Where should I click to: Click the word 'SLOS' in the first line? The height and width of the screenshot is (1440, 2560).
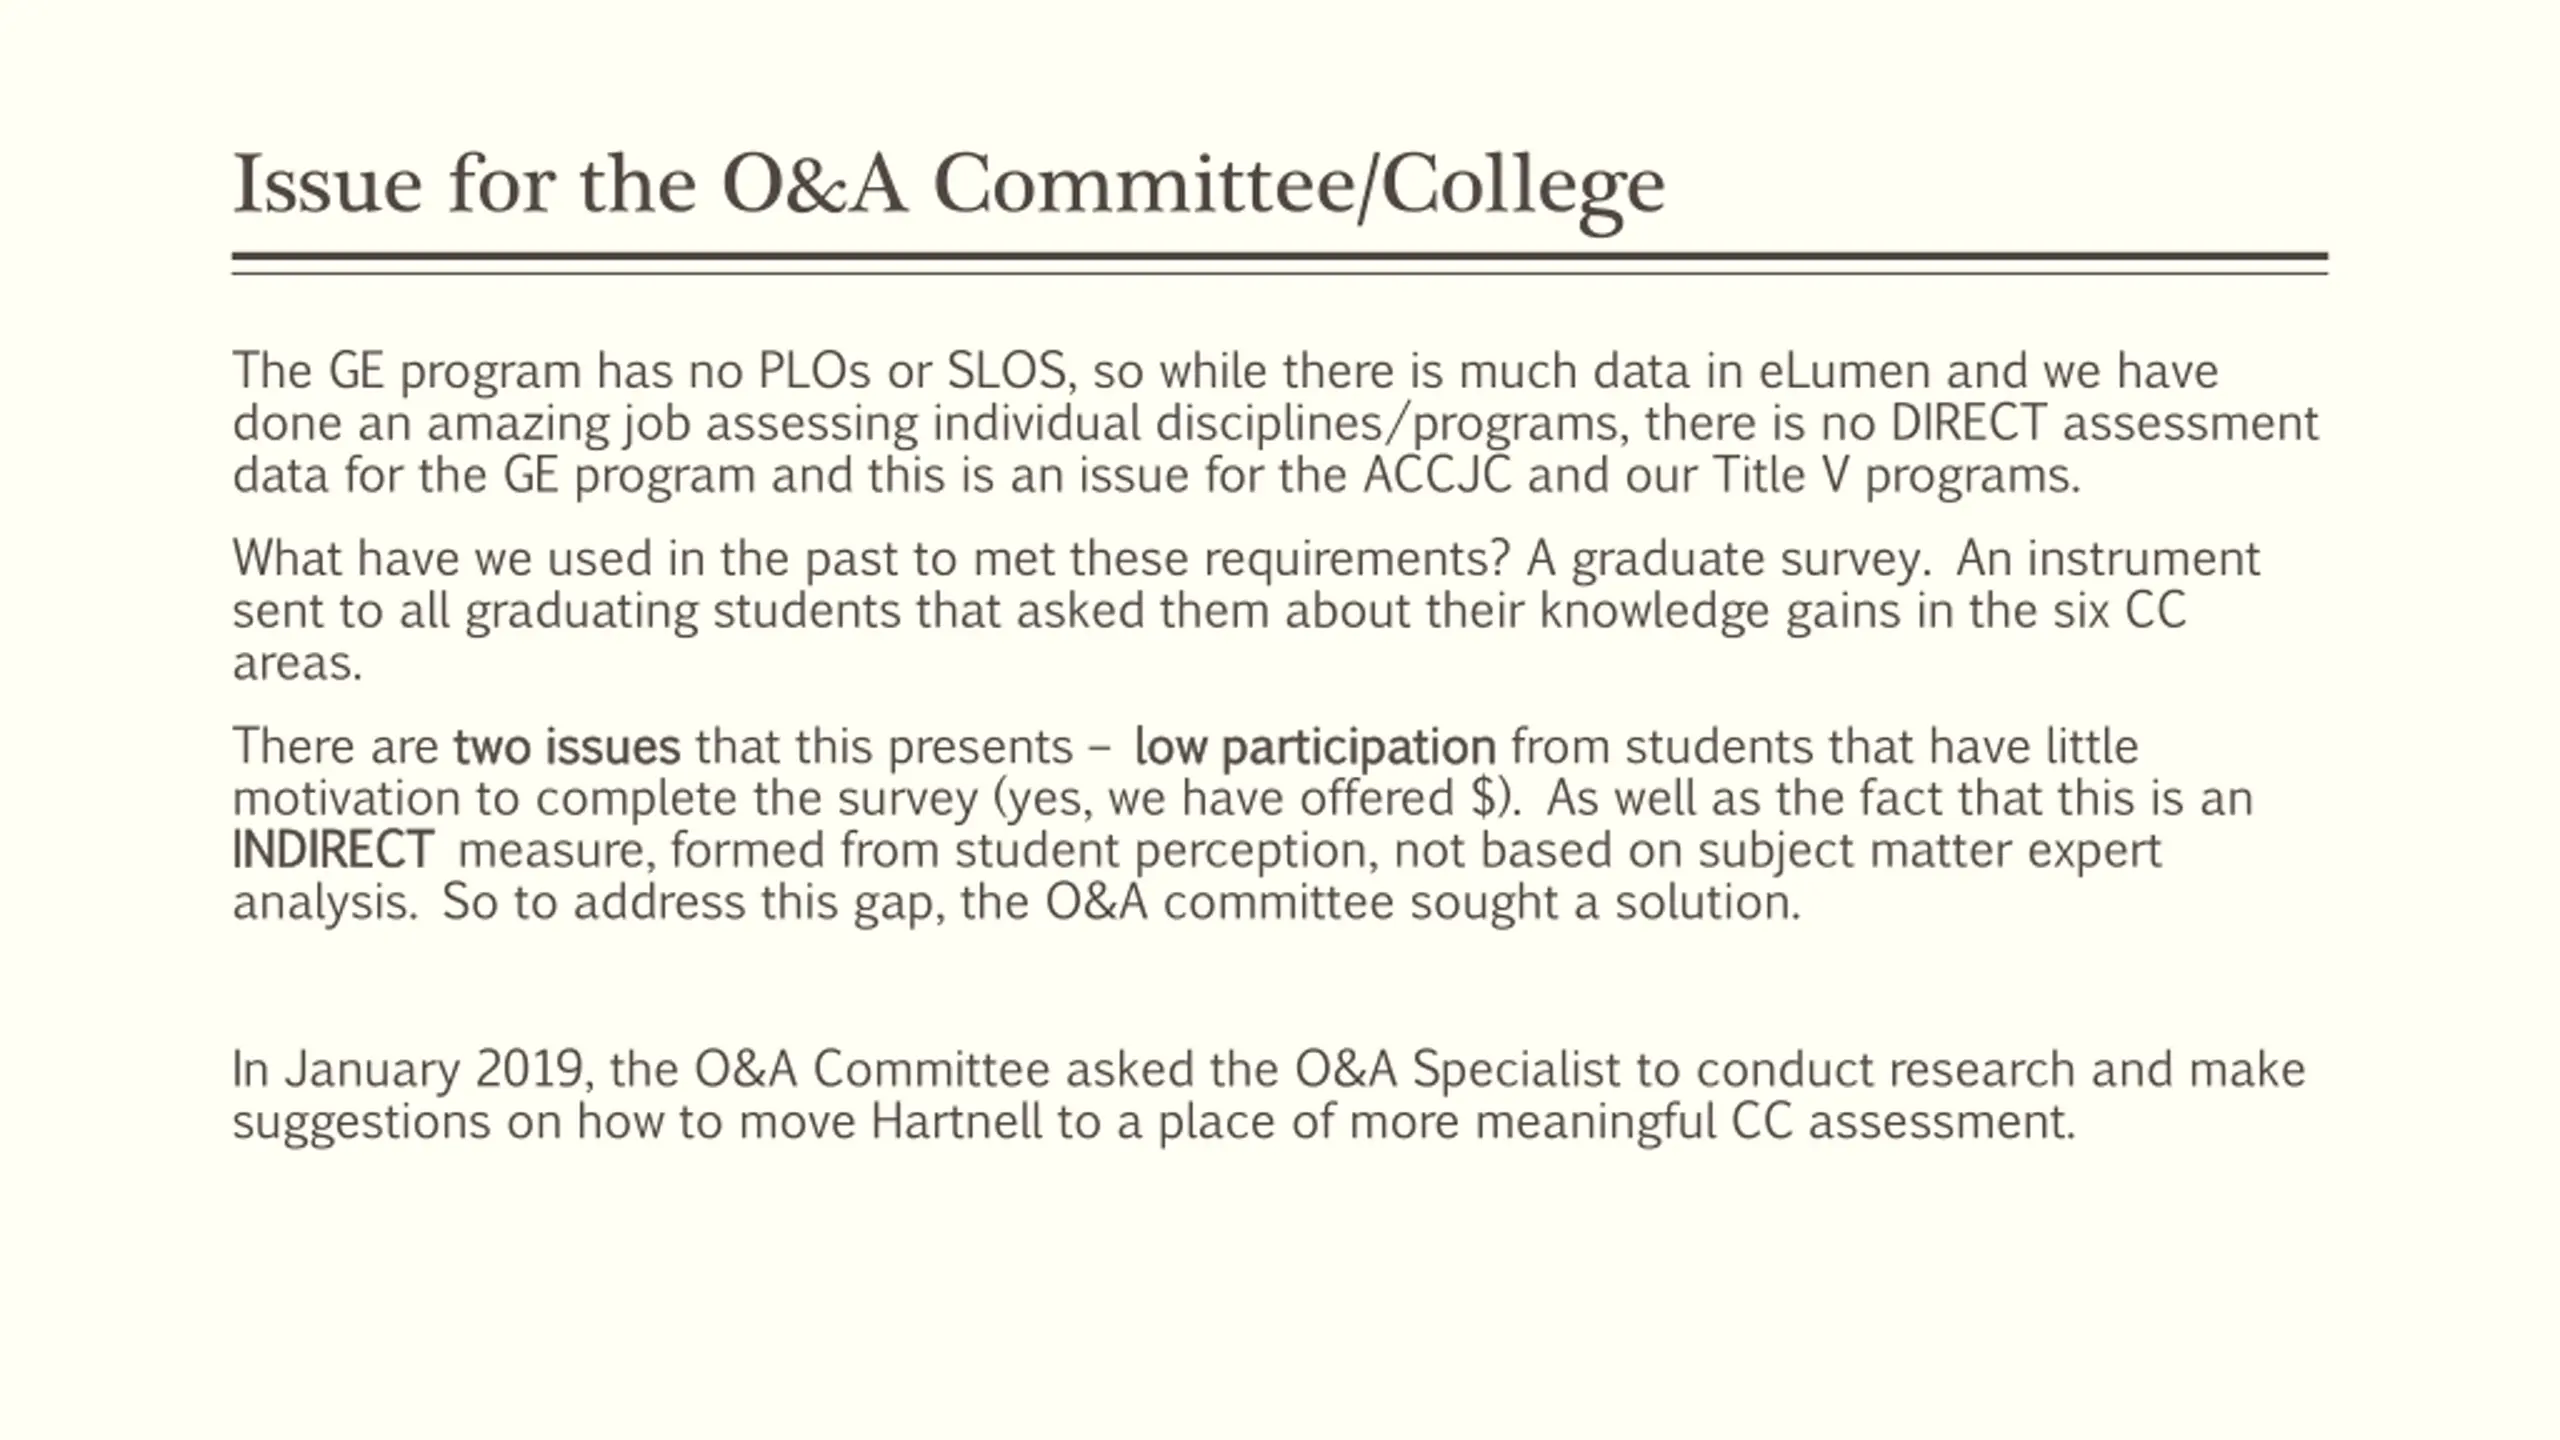pos(1008,372)
